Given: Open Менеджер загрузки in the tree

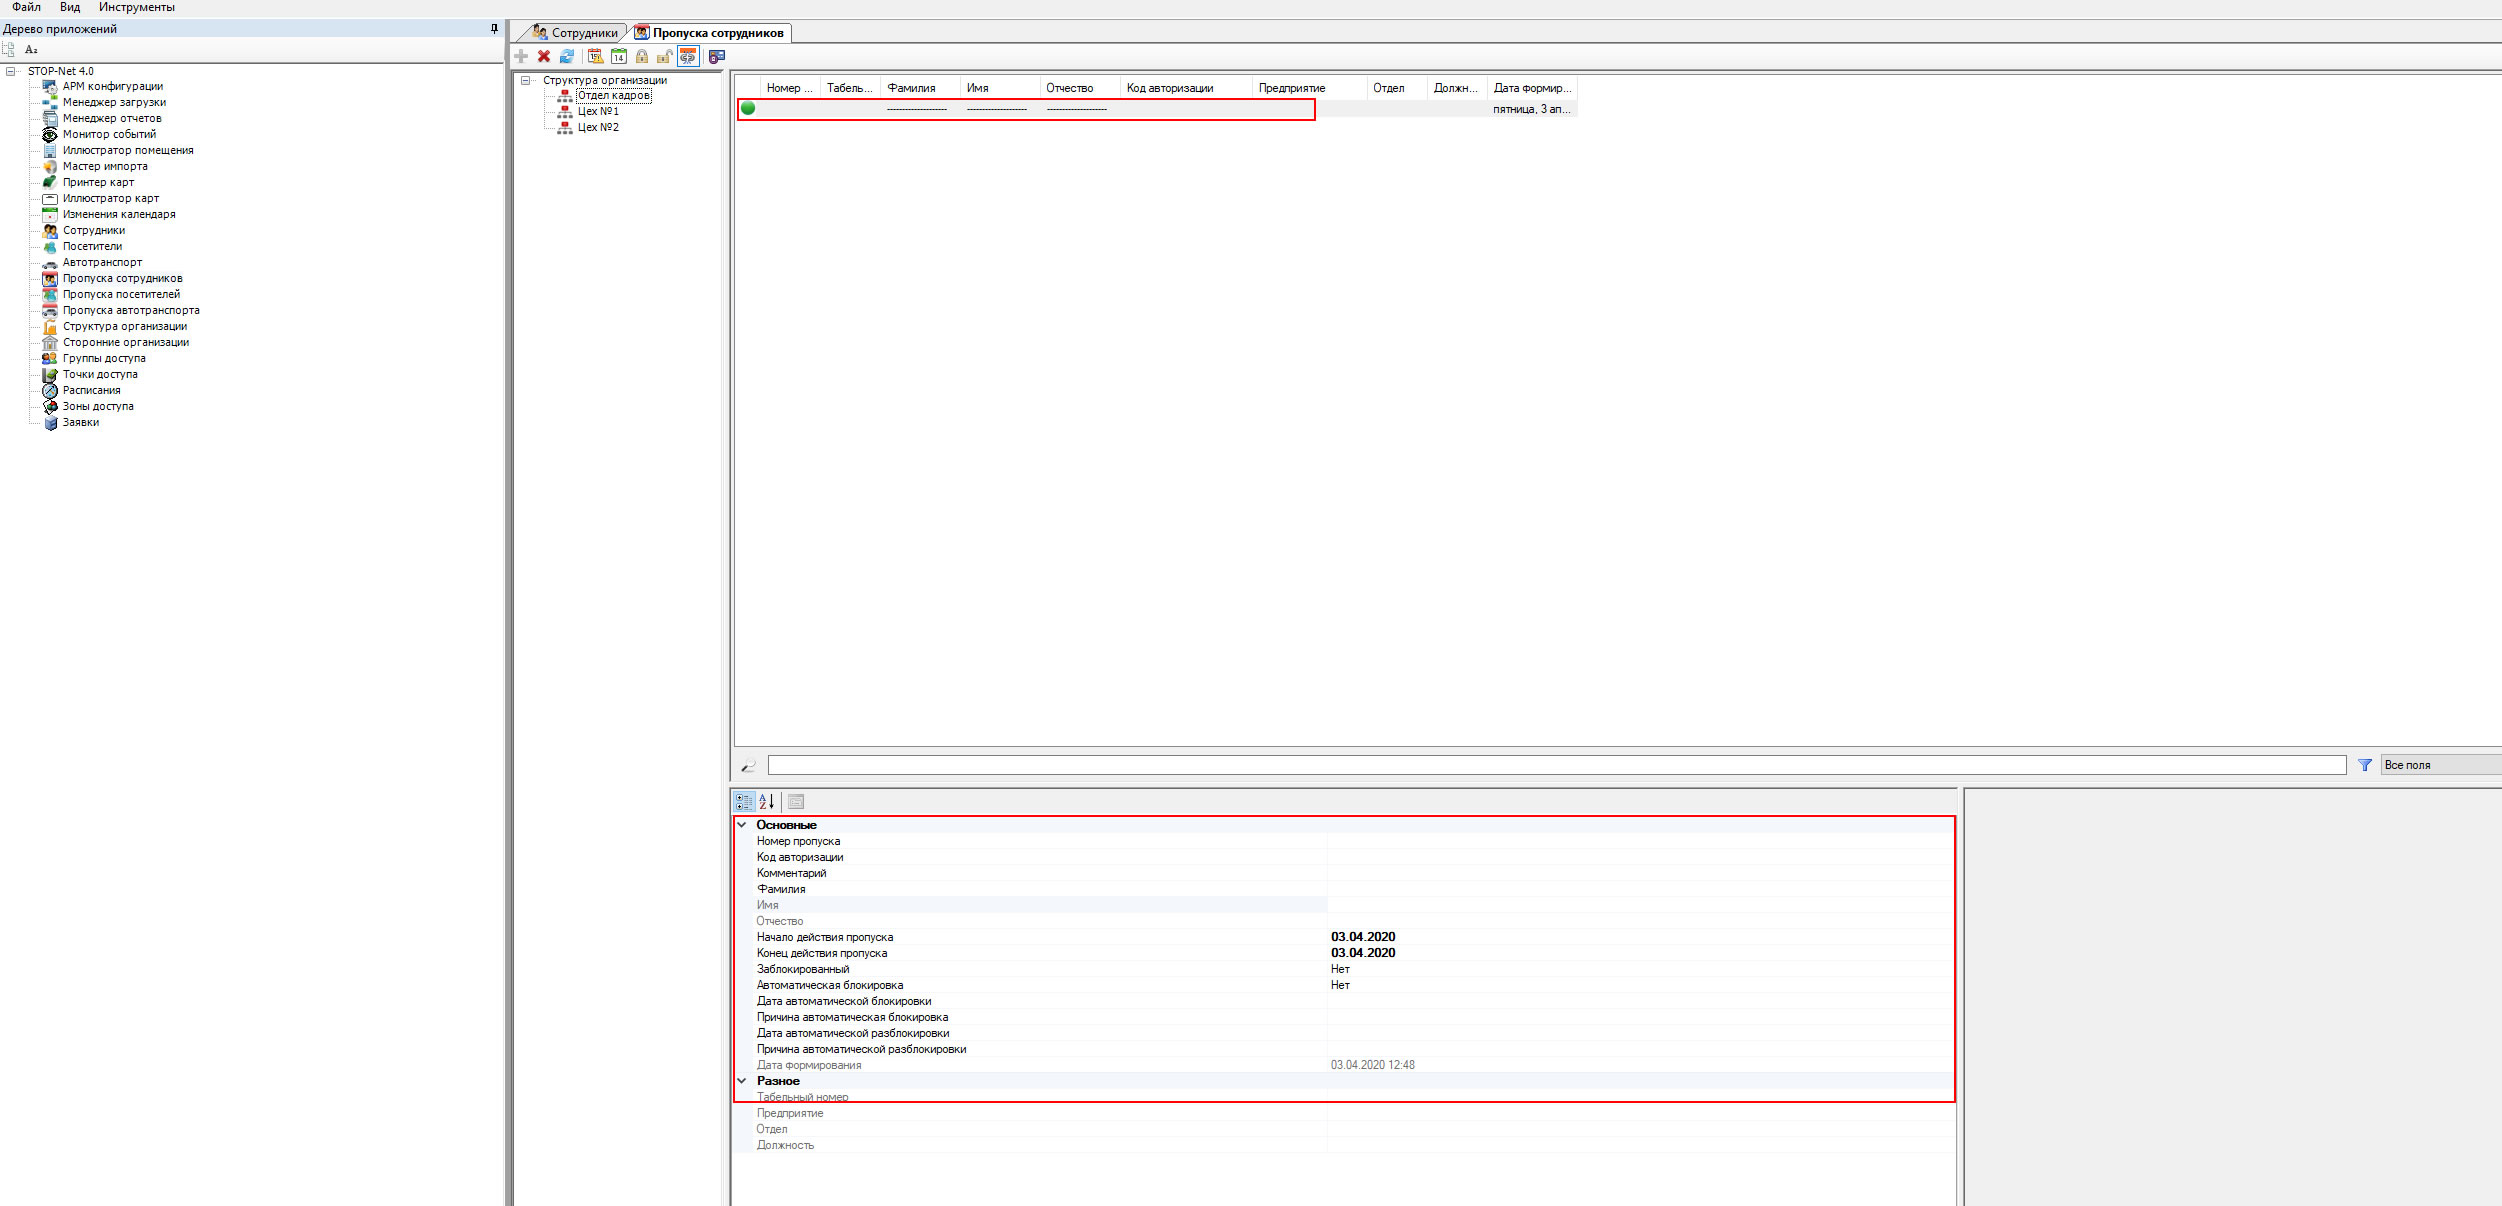Looking at the screenshot, I should coord(114,102).
